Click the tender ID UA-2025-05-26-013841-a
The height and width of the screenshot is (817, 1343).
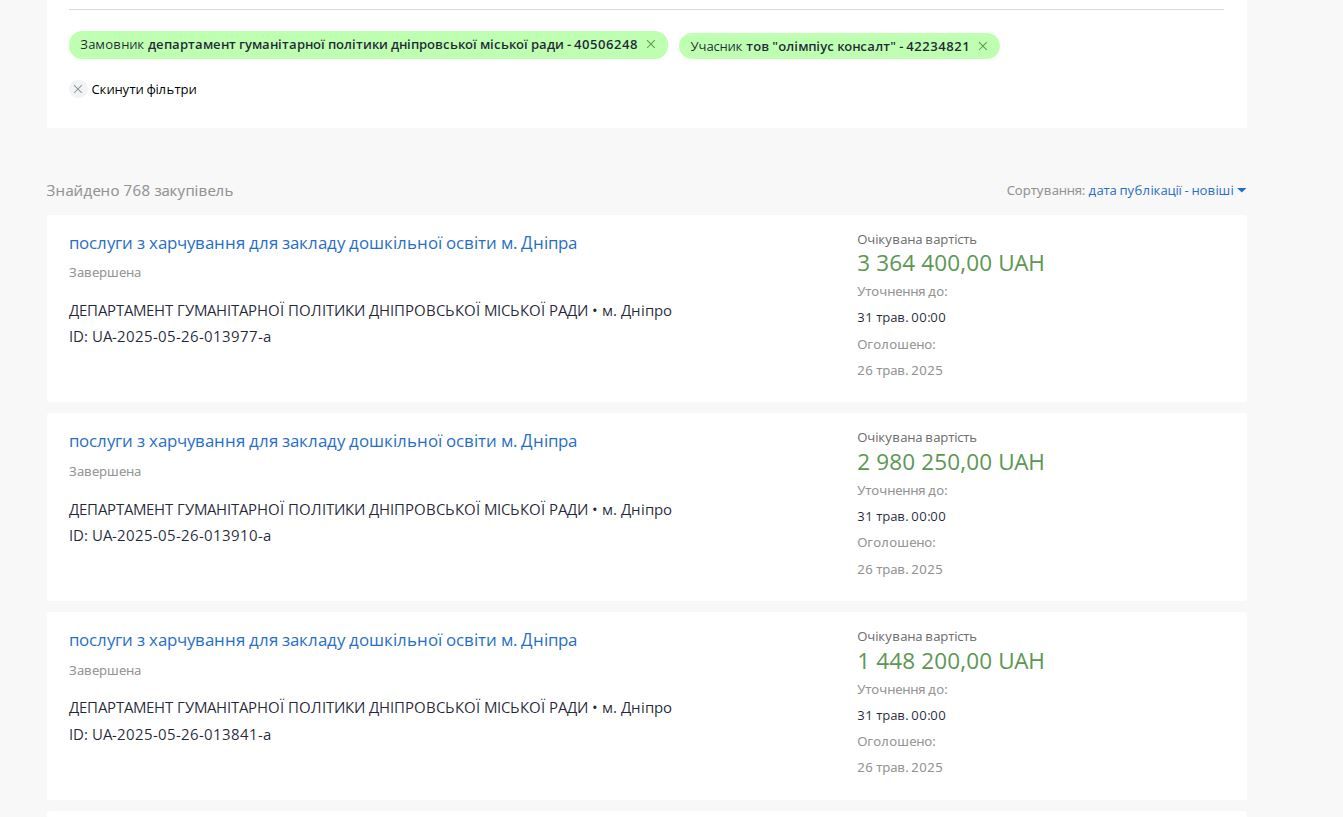pyautogui.click(x=170, y=735)
